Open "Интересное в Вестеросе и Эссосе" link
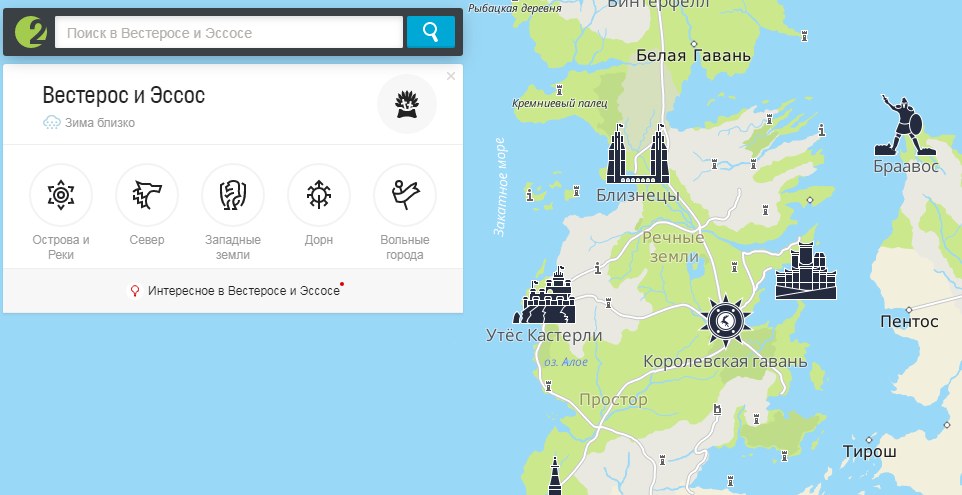Screen dimensions: 962x495 coord(244,291)
